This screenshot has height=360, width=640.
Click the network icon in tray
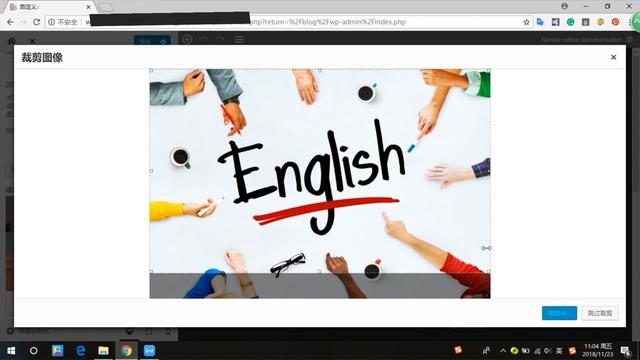(537, 351)
